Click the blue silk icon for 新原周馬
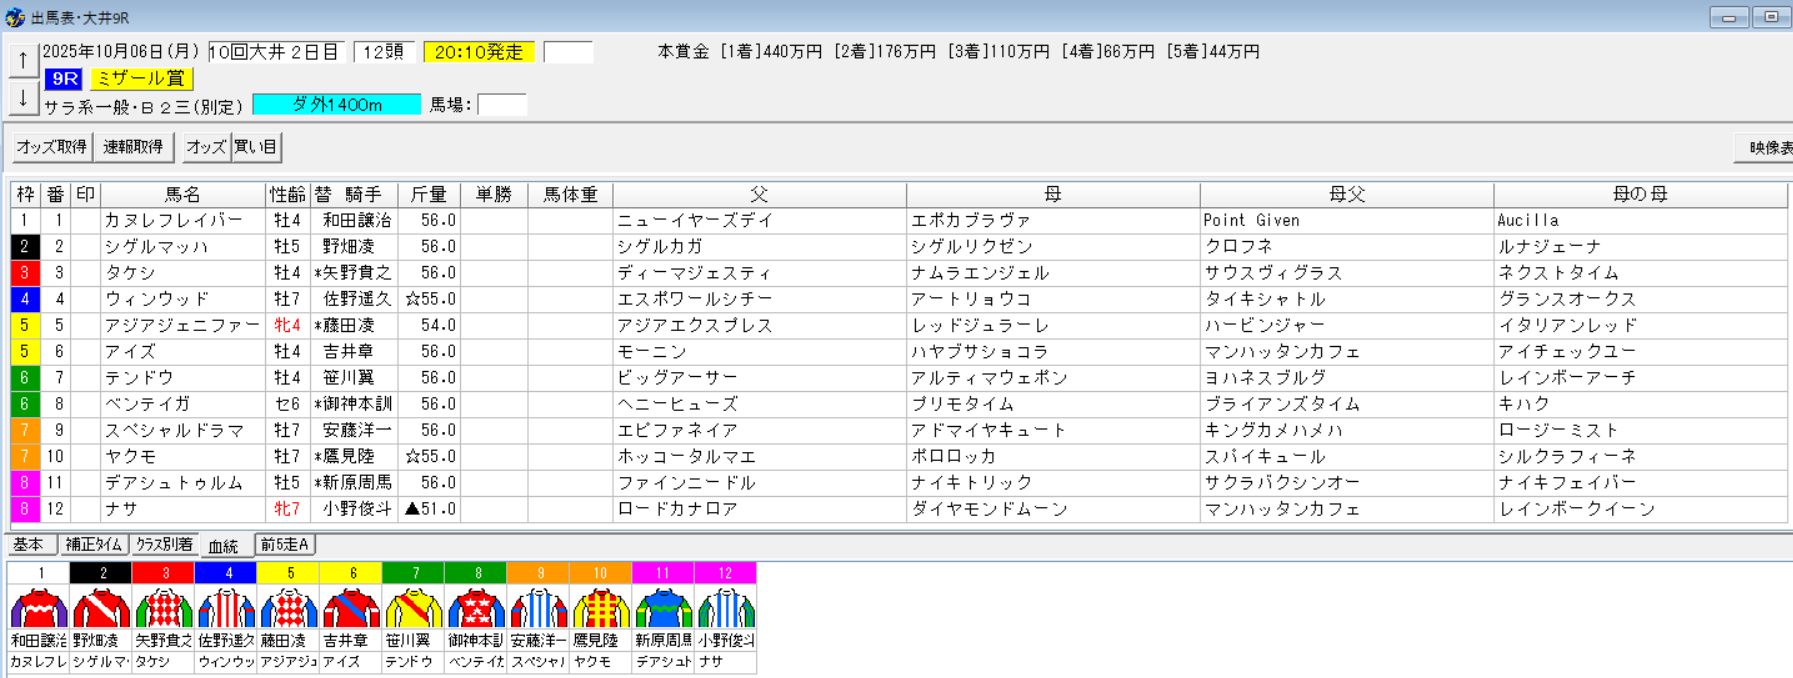This screenshot has width=1793, height=678. coord(663,608)
